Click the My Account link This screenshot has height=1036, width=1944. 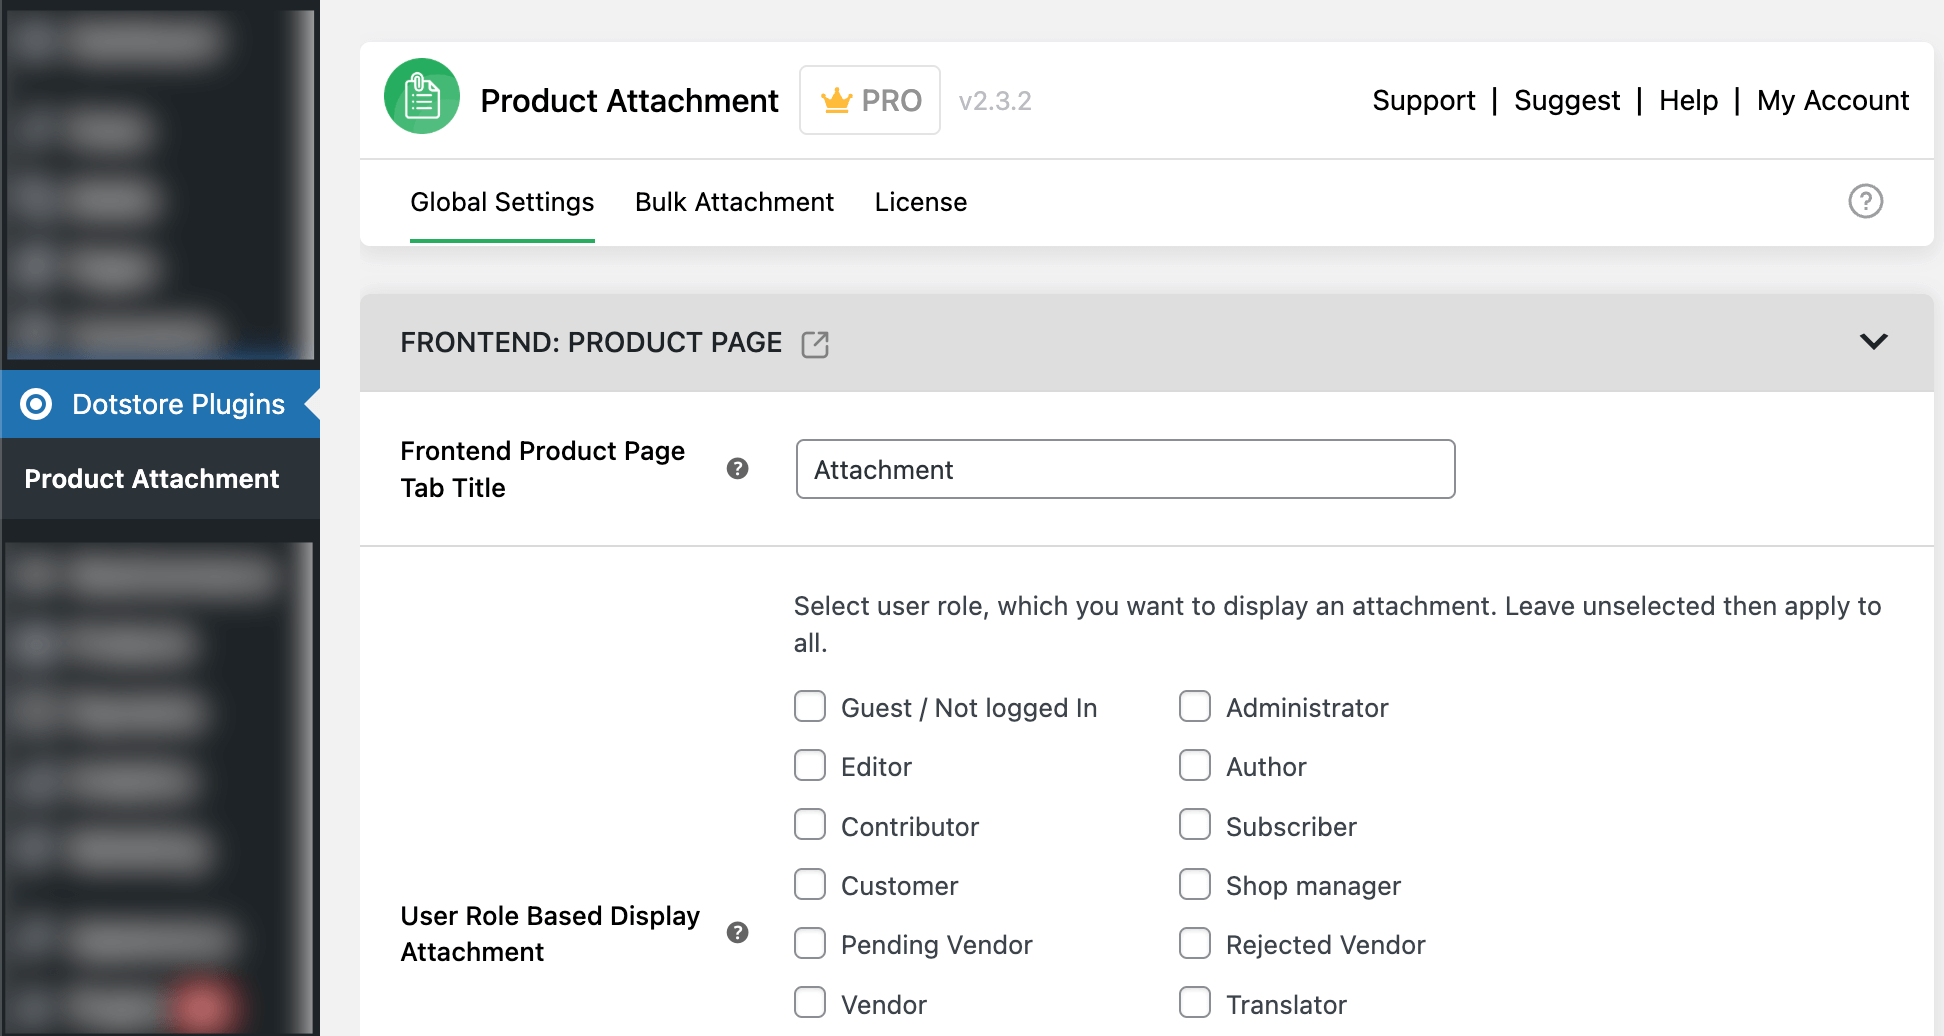pyautogui.click(x=1832, y=100)
